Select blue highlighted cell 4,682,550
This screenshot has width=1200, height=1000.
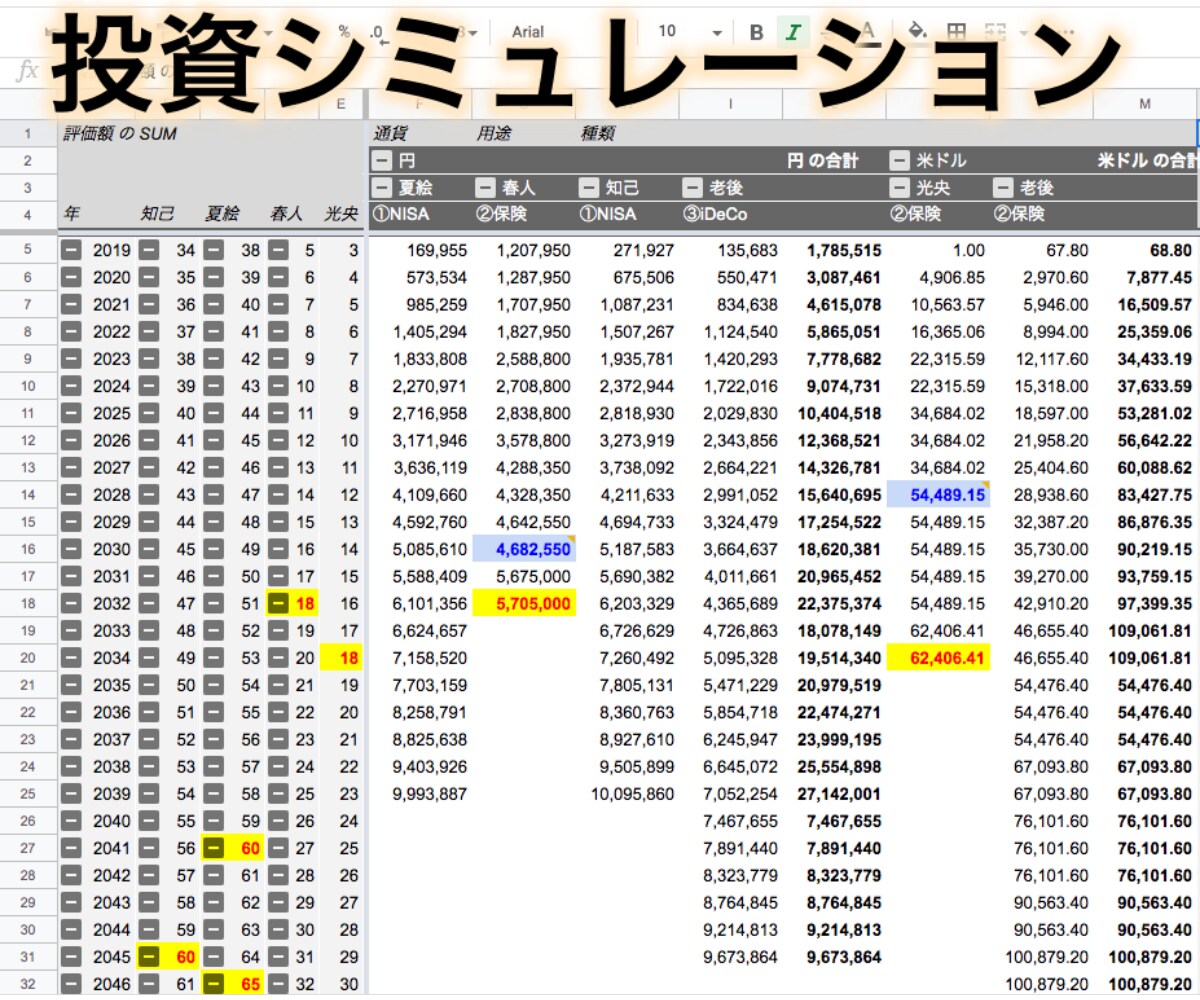(x=525, y=549)
